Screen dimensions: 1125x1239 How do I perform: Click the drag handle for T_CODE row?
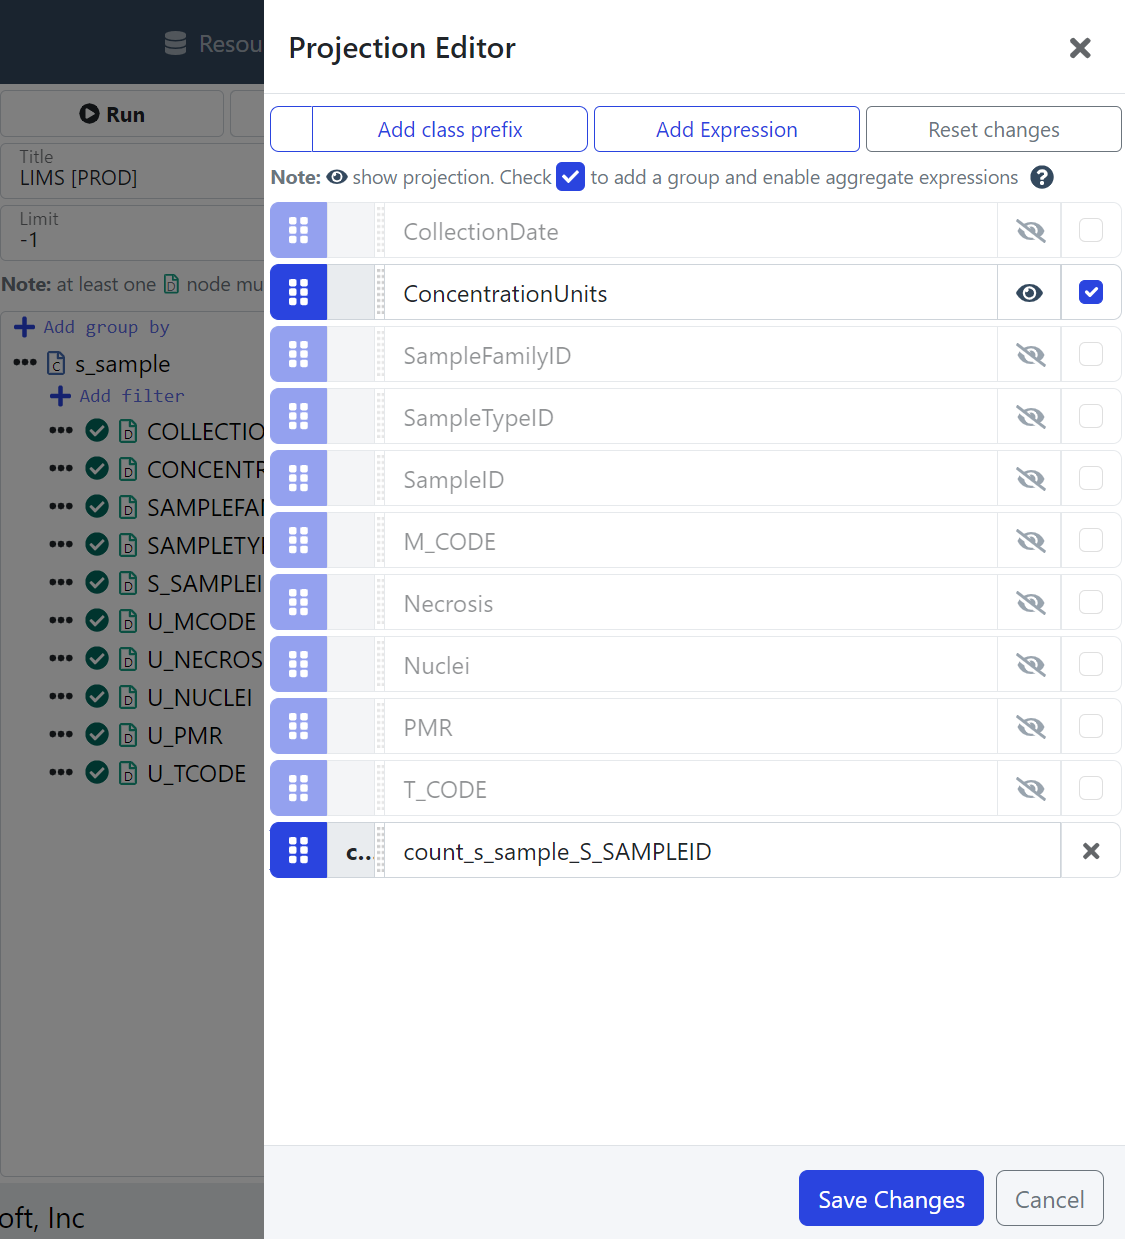(298, 789)
